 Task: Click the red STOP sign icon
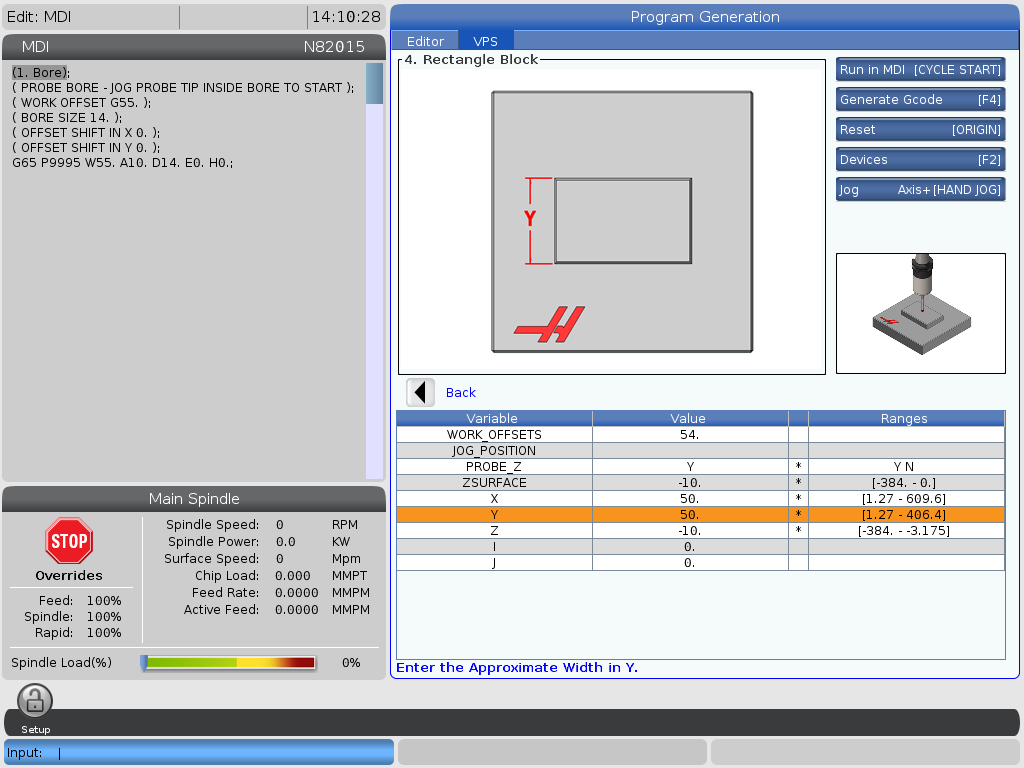coord(69,541)
